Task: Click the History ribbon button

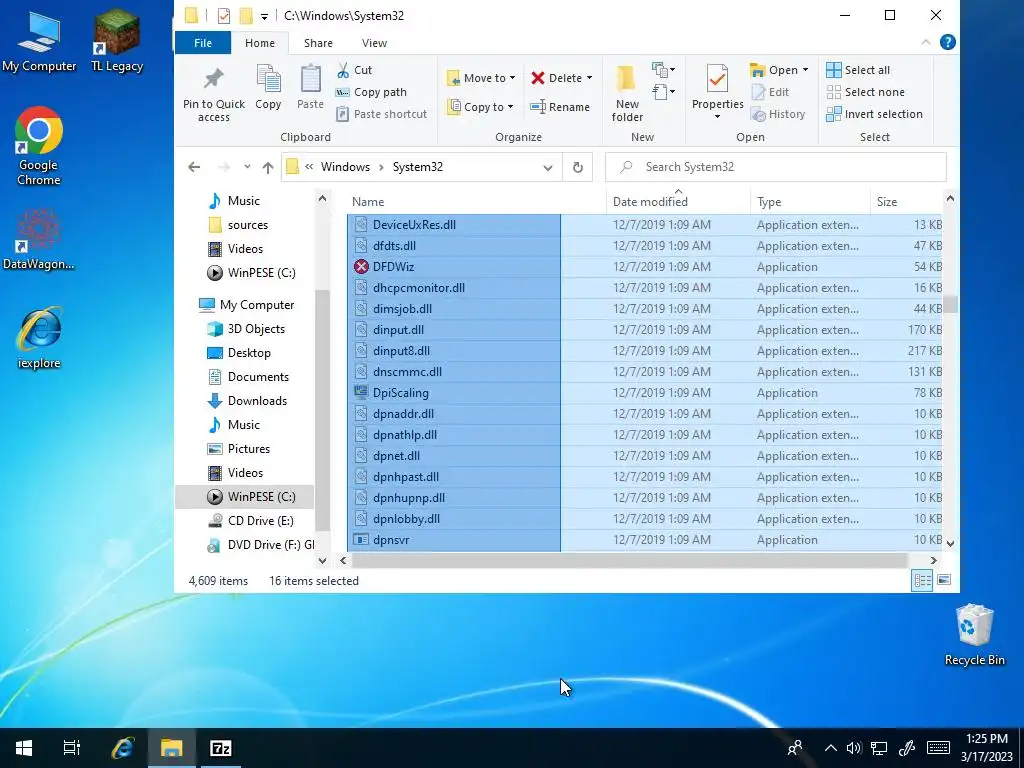Action: (x=778, y=114)
